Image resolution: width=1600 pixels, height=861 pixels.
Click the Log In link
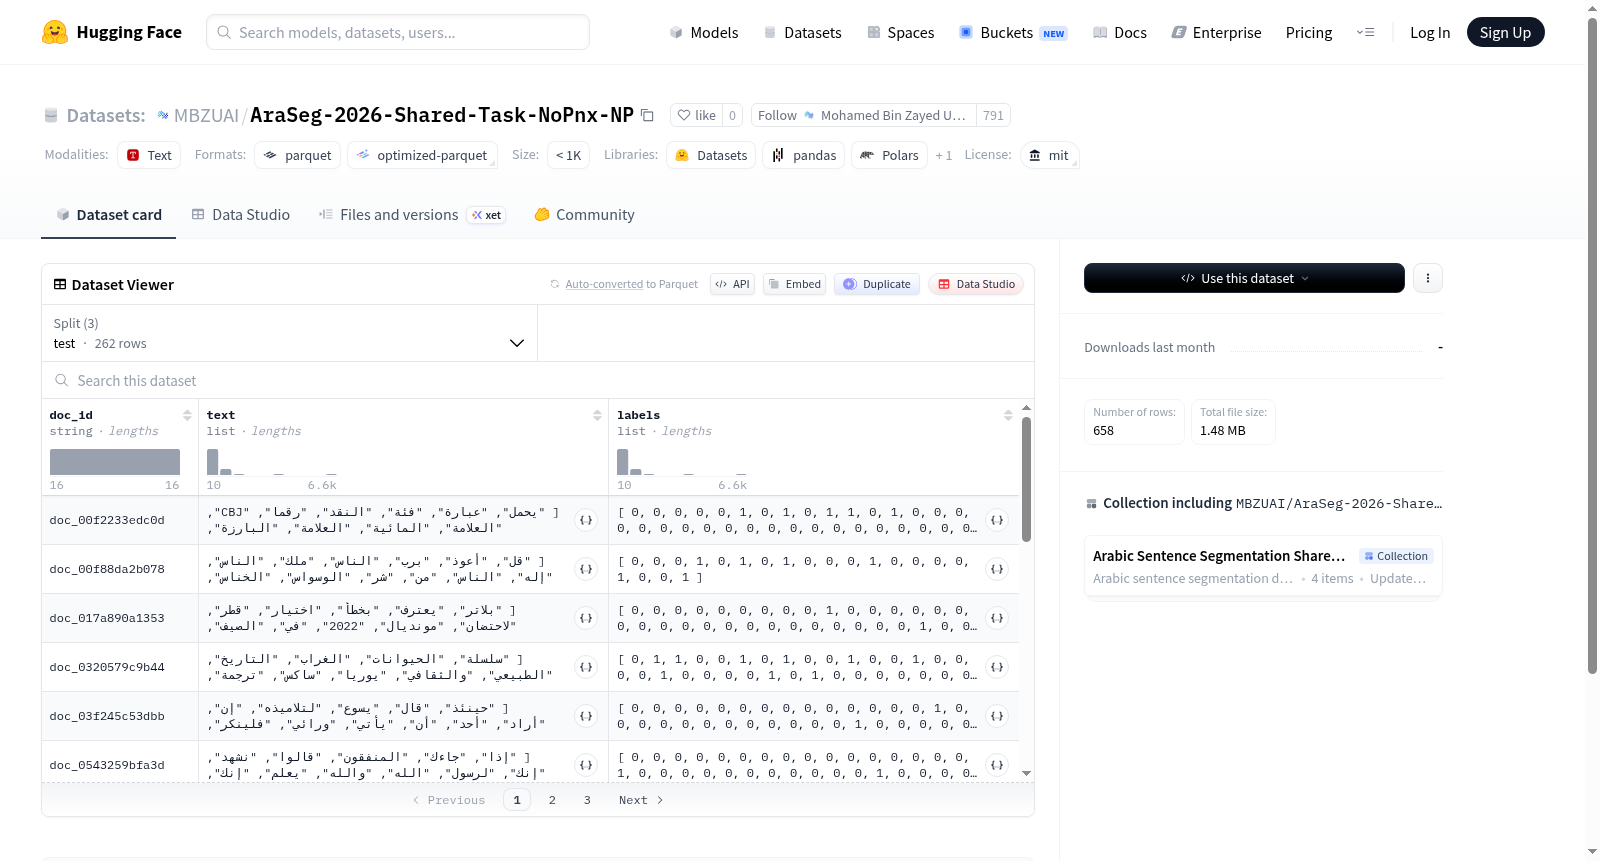tap(1430, 32)
